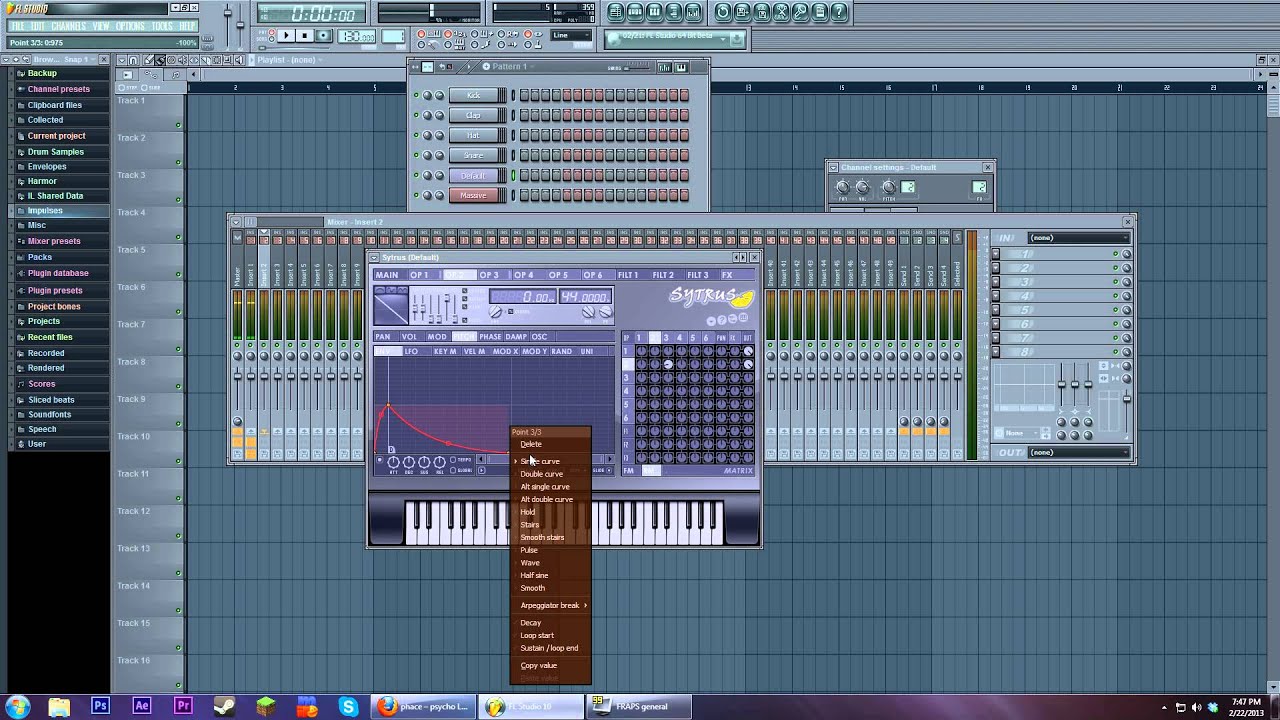The width and height of the screenshot is (1280, 720).
Task: Enable TEMPO option in Sytrus envelope
Action: (x=453, y=460)
